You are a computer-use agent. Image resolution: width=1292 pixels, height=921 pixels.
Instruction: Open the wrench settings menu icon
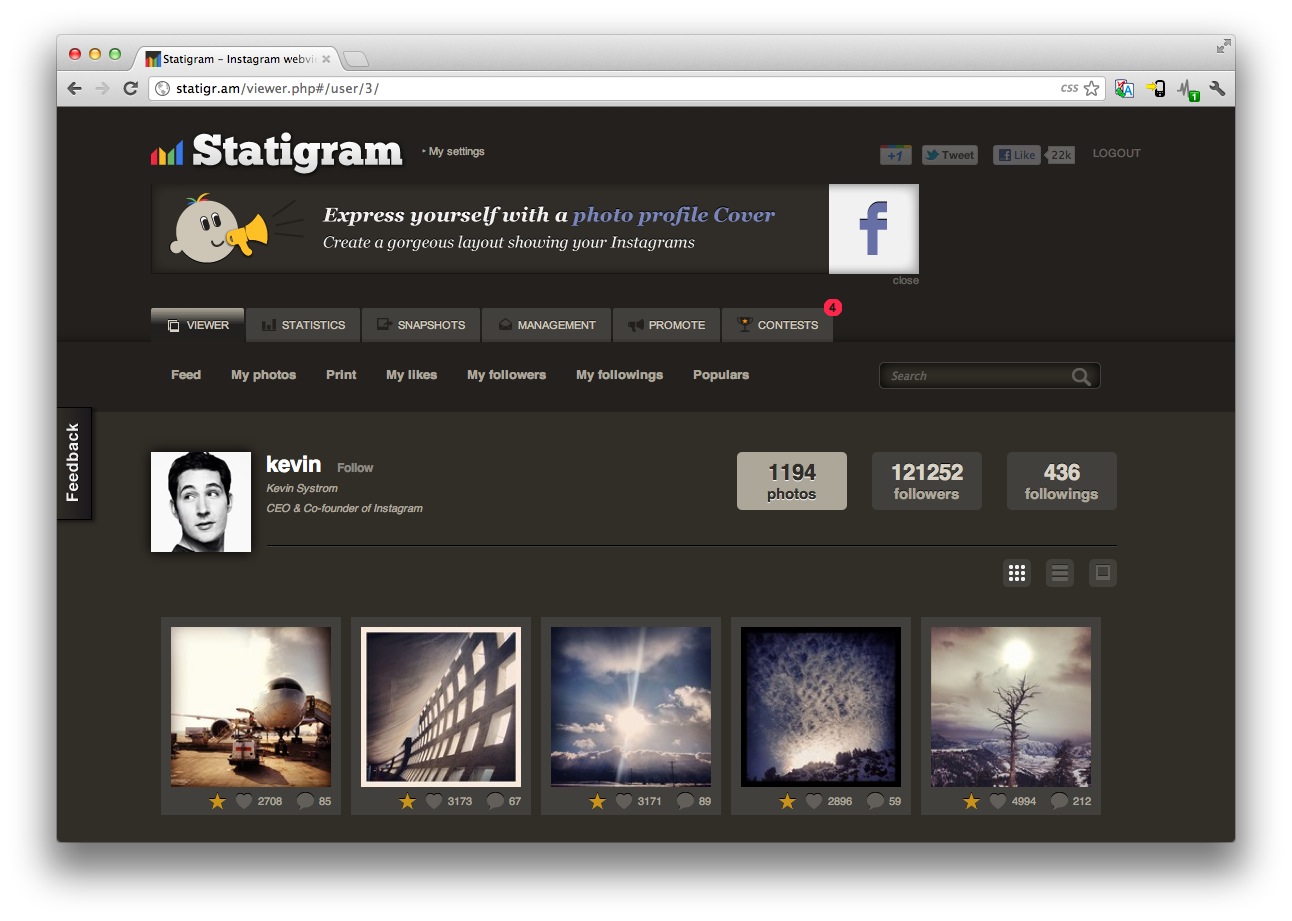click(x=1217, y=89)
